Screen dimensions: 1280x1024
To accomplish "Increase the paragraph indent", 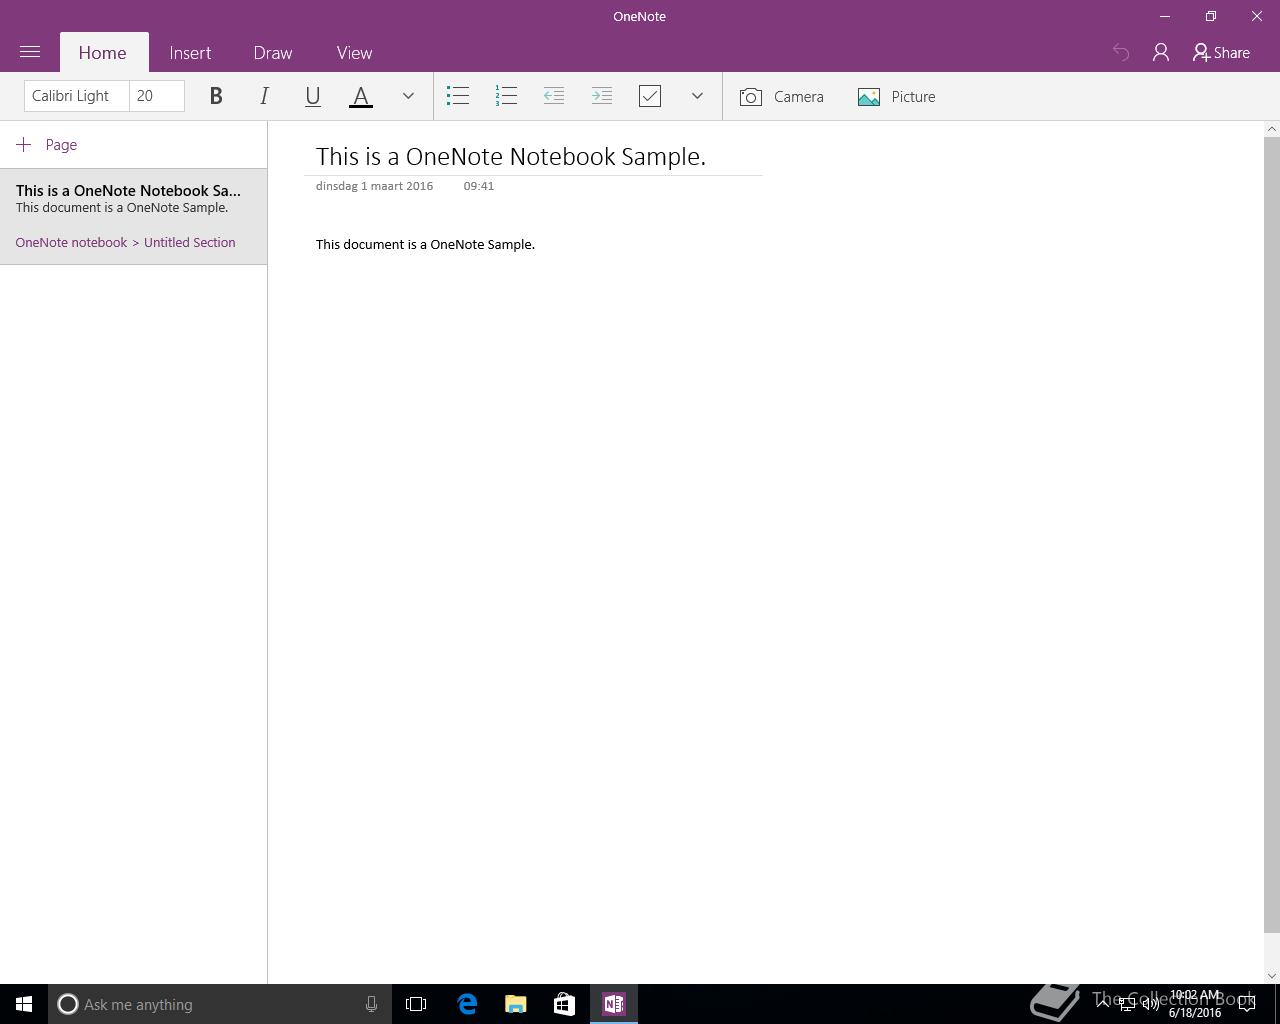I will (x=602, y=96).
